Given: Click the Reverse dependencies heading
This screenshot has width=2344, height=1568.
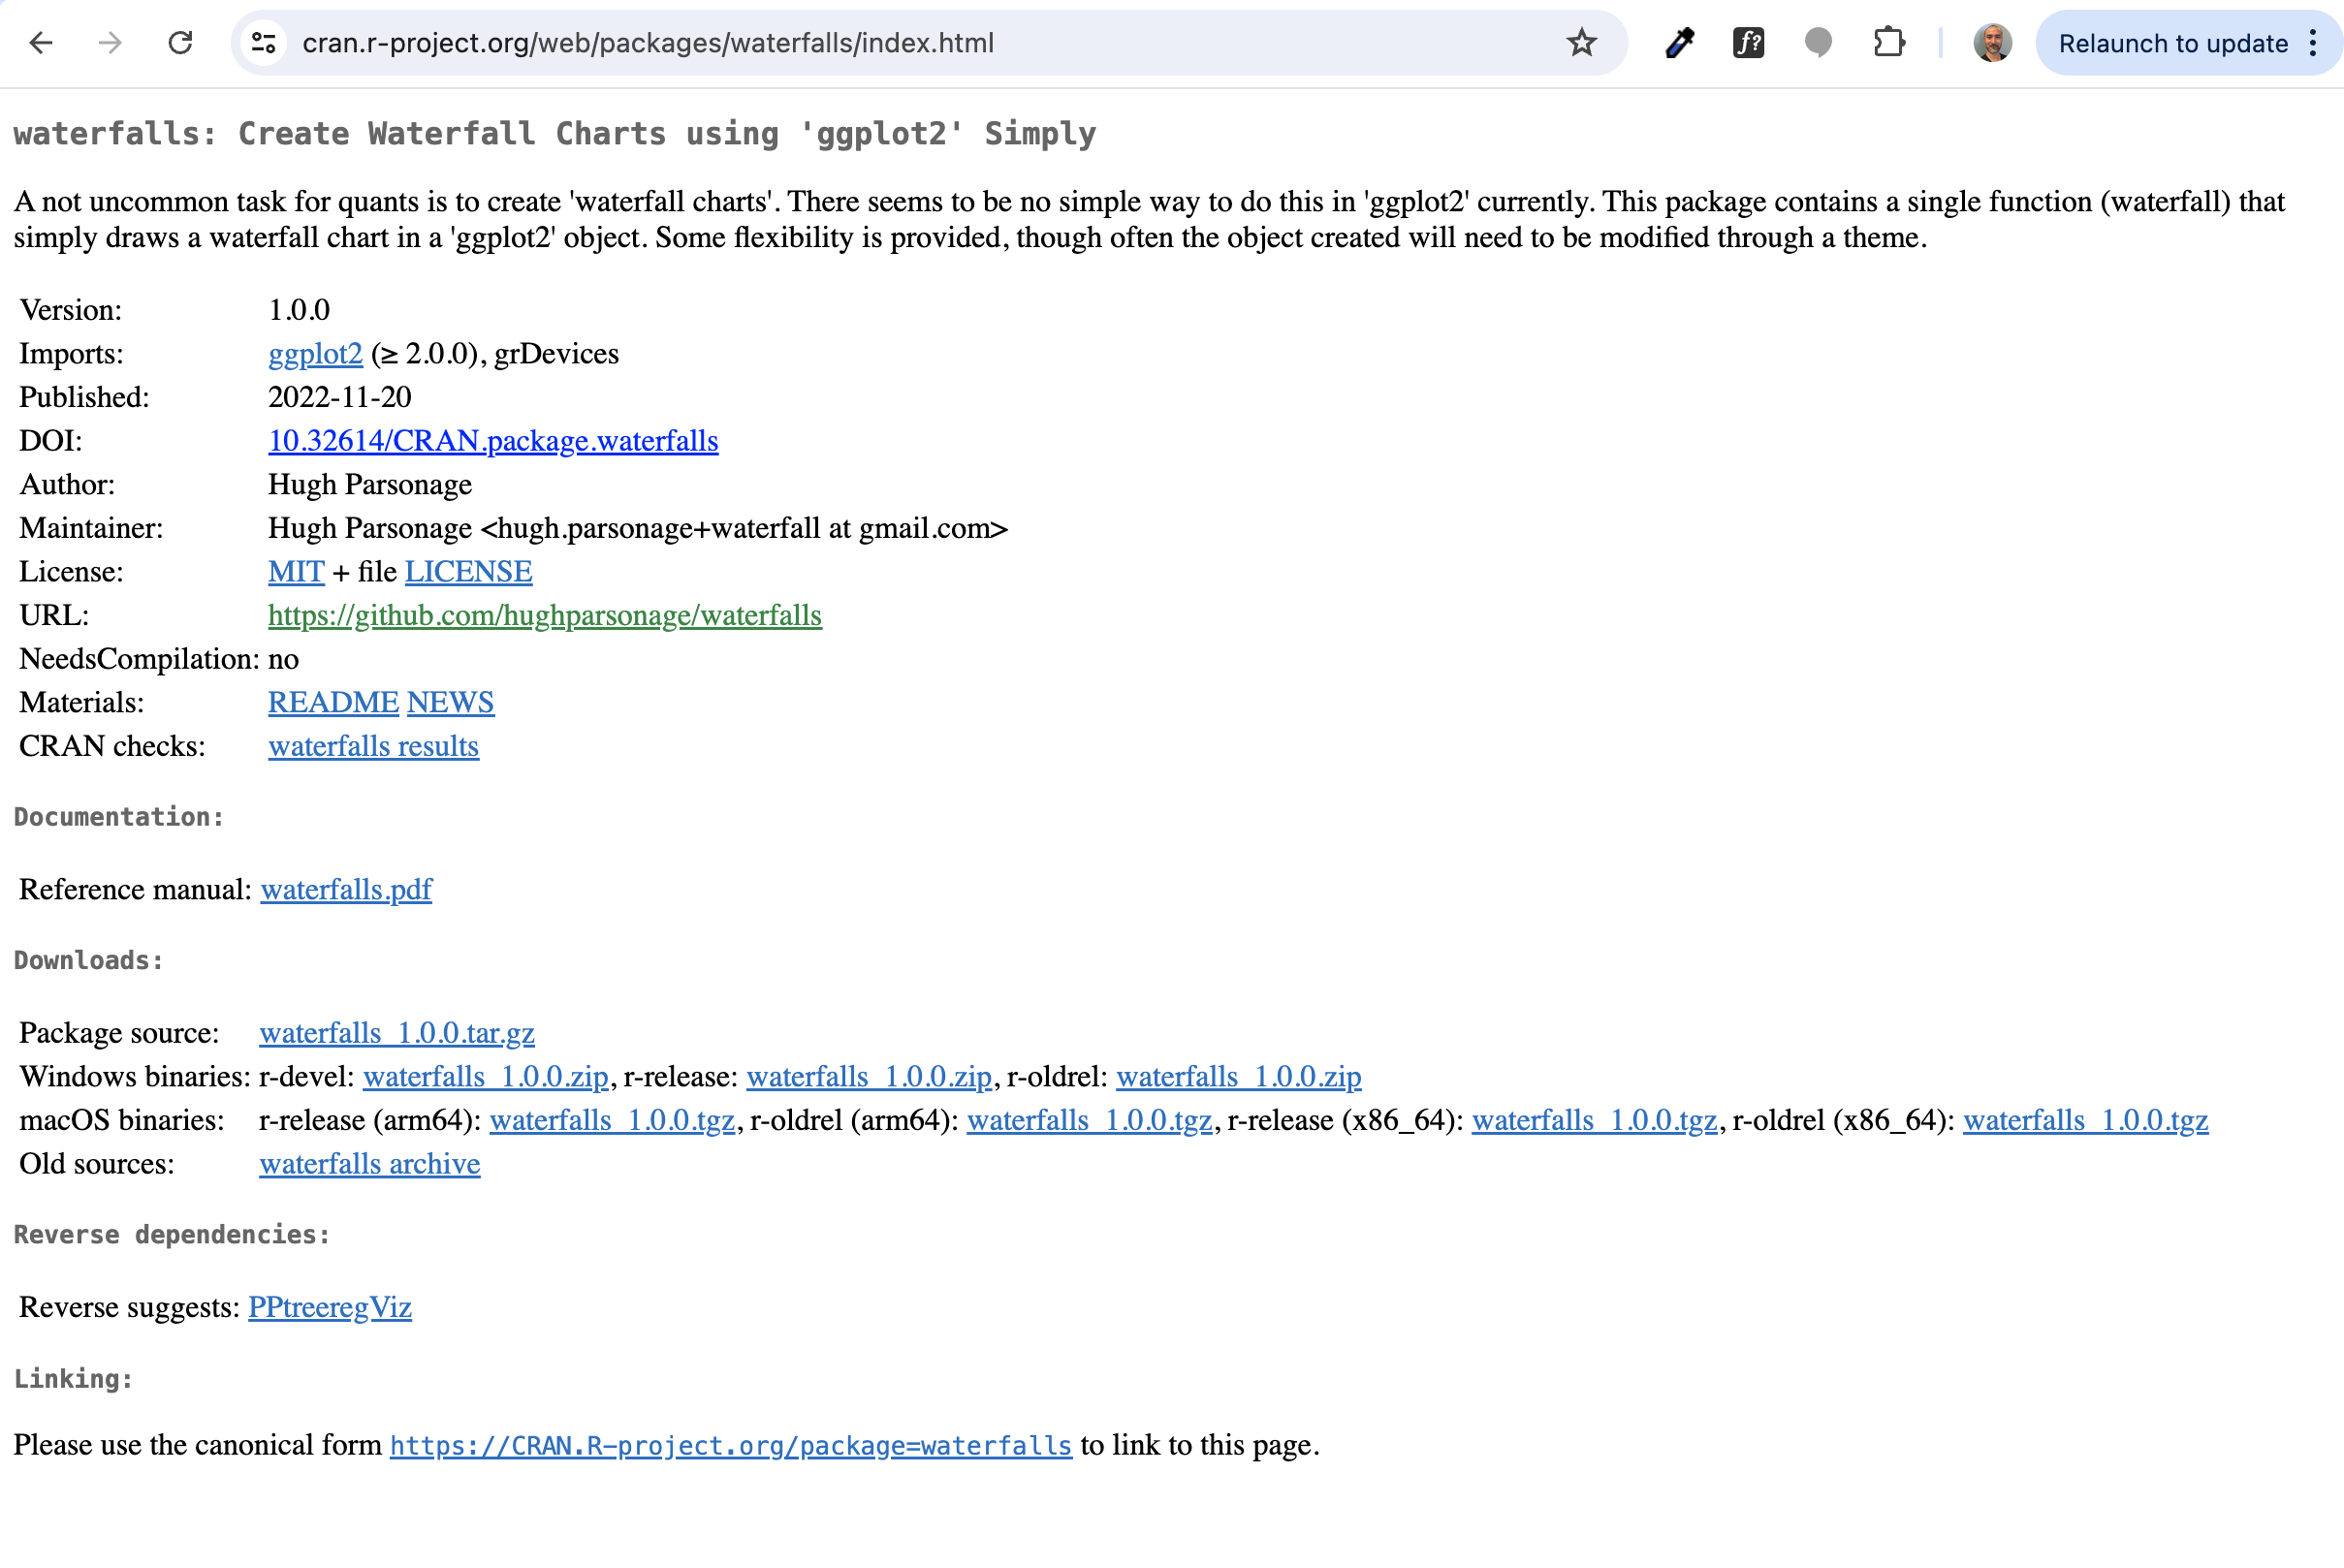Looking at the screenshot, I should (172, 1235).
